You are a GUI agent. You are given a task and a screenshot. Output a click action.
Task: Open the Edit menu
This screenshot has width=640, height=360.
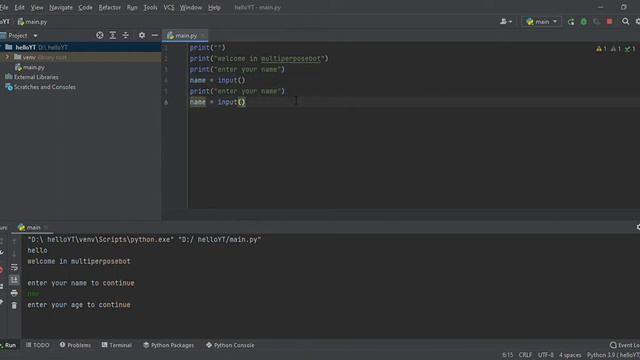click(x=19, y=7)
